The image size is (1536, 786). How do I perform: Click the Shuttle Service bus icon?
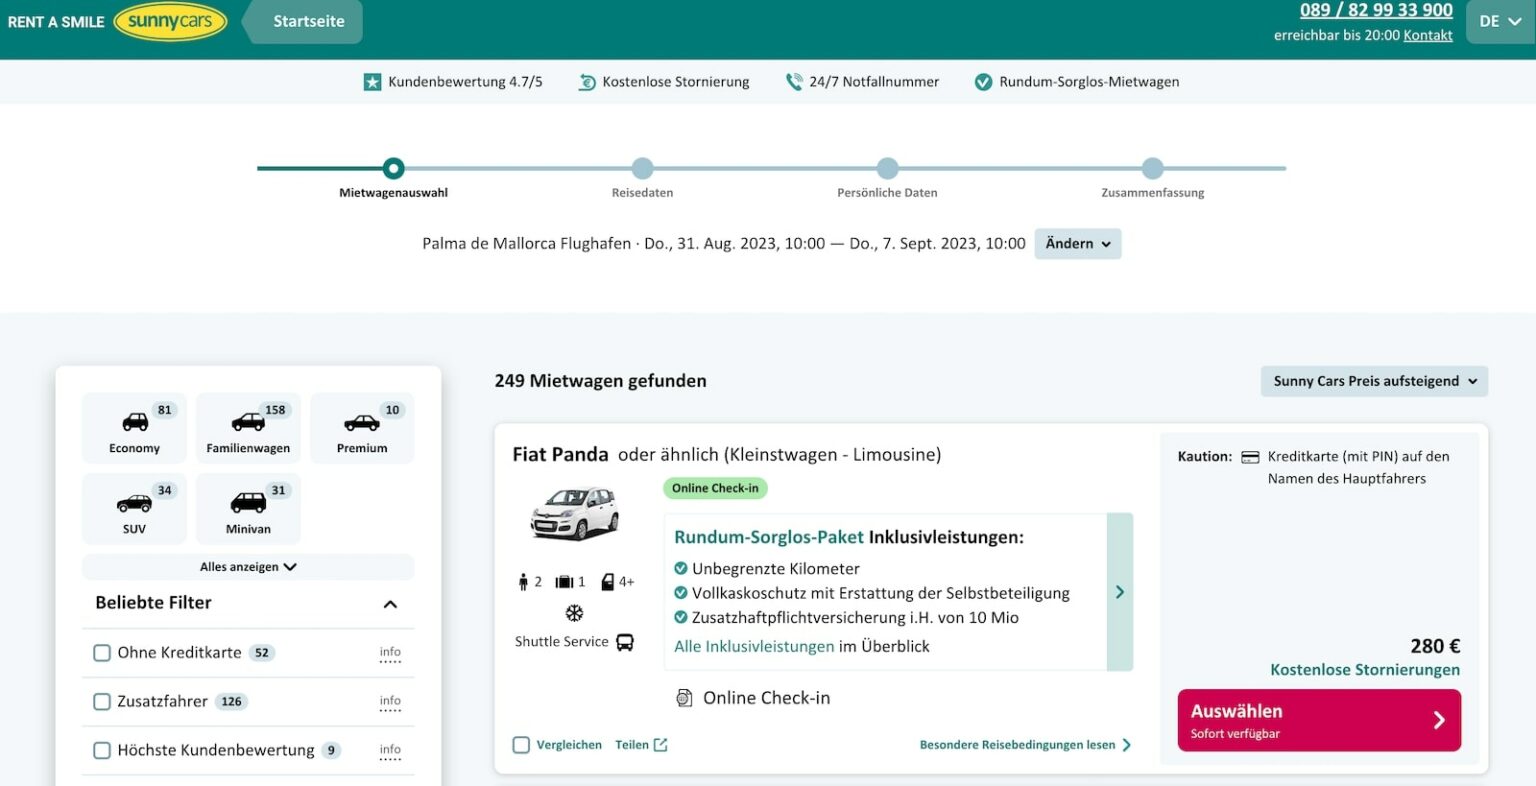(625, 642)
